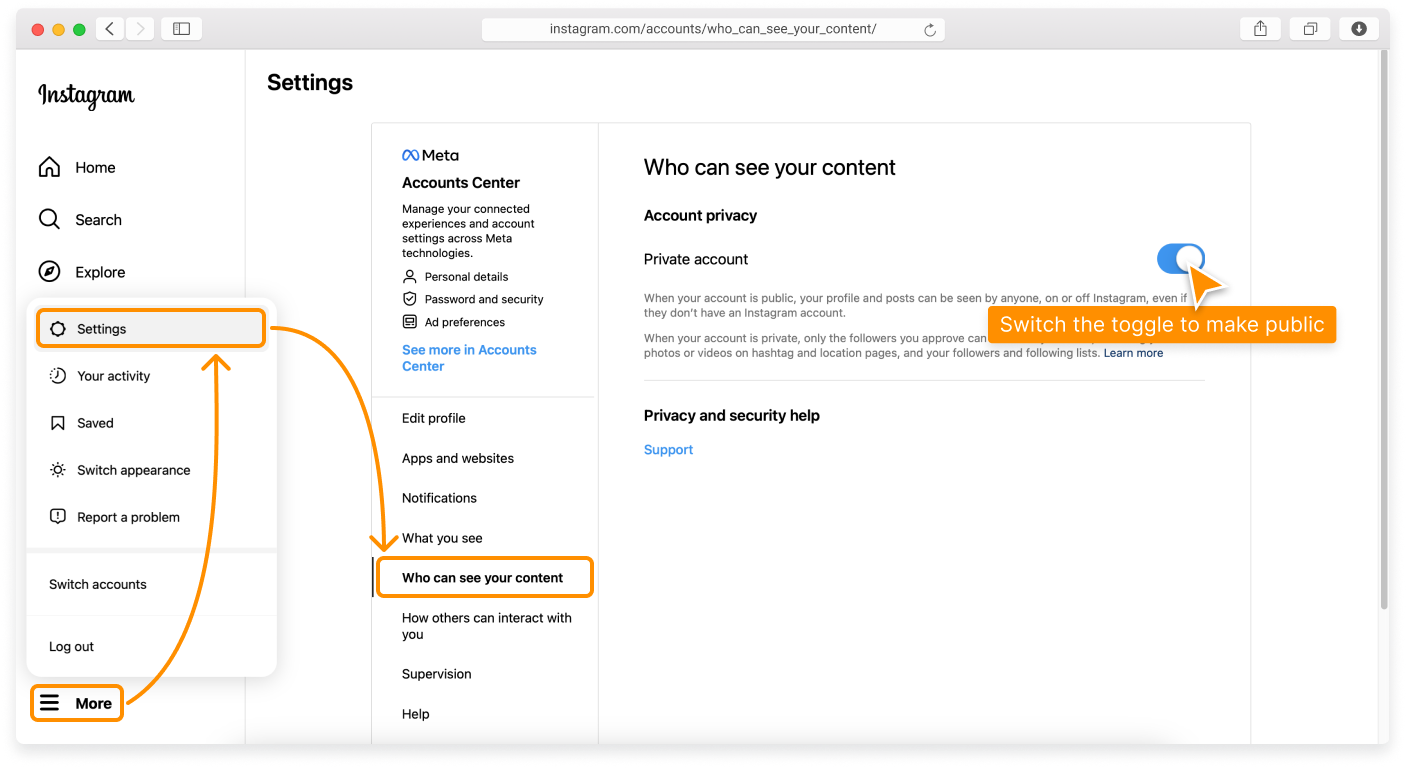Viewport: 1406px width, 768px height.
Task: Toggle the Private account switch
Action: pyautogui.click(x=1181, y=258)
